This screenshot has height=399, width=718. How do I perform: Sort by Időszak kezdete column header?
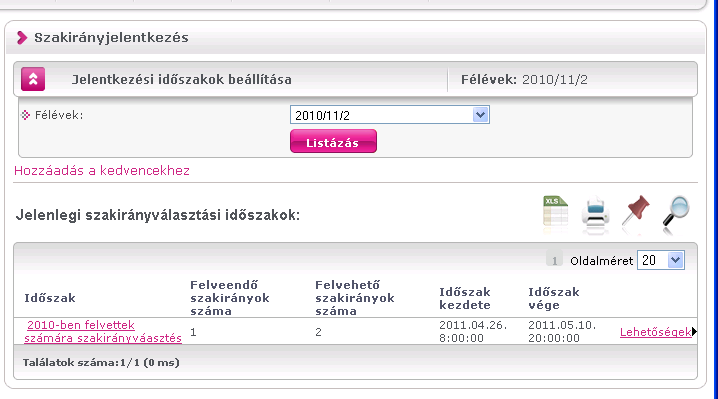coord(465,298)
